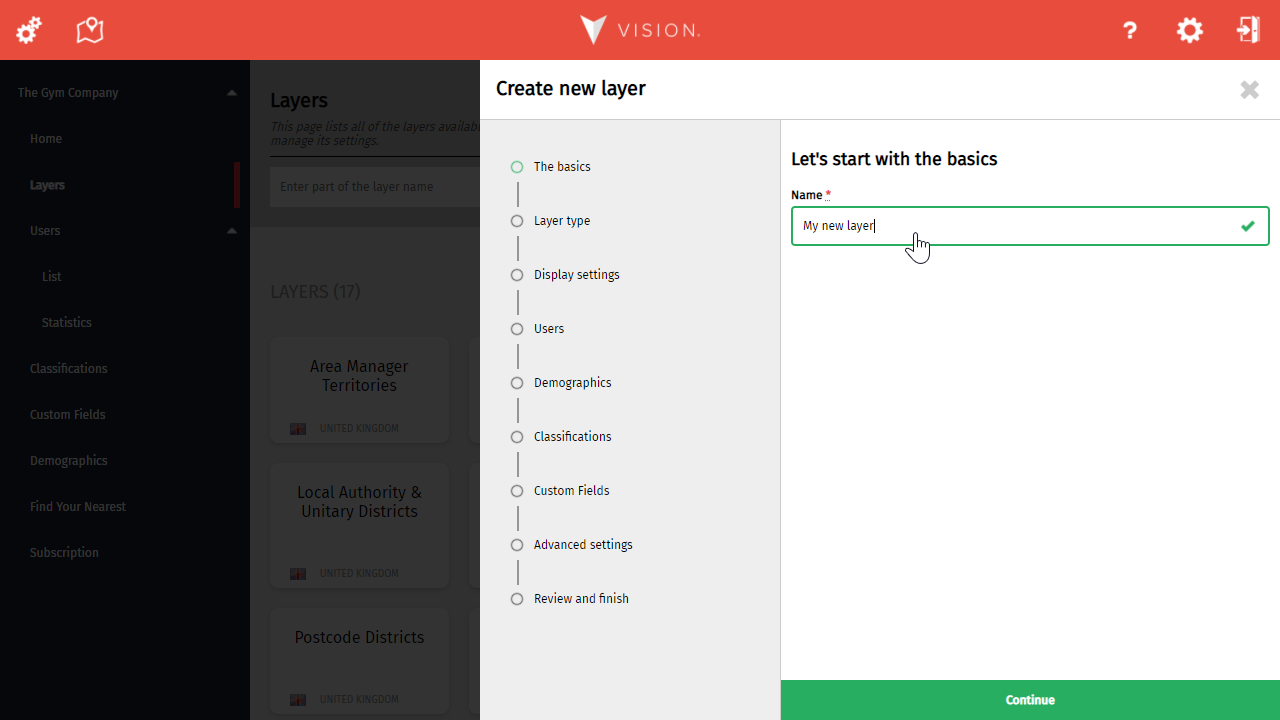This screenshot has height=720, width=1280.
Task: Open help via question mark icon
Action: [1130, 30]
